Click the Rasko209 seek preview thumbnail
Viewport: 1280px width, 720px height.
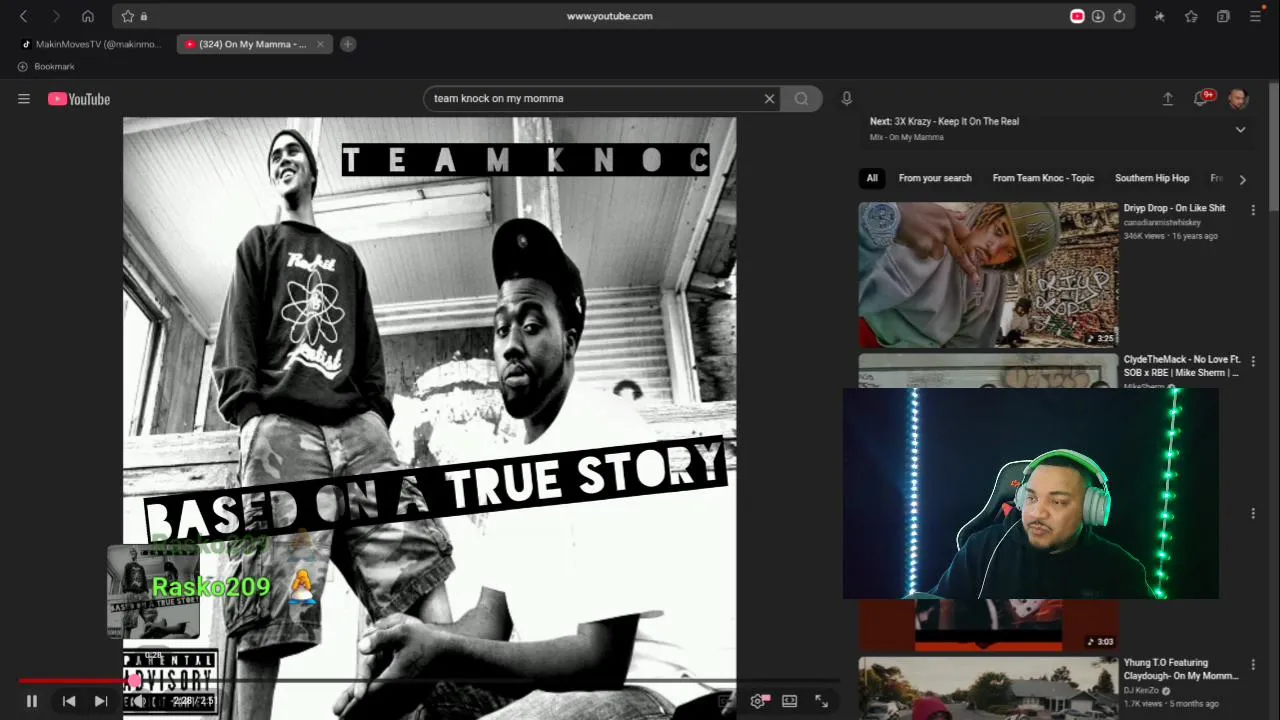click(153, 592)
